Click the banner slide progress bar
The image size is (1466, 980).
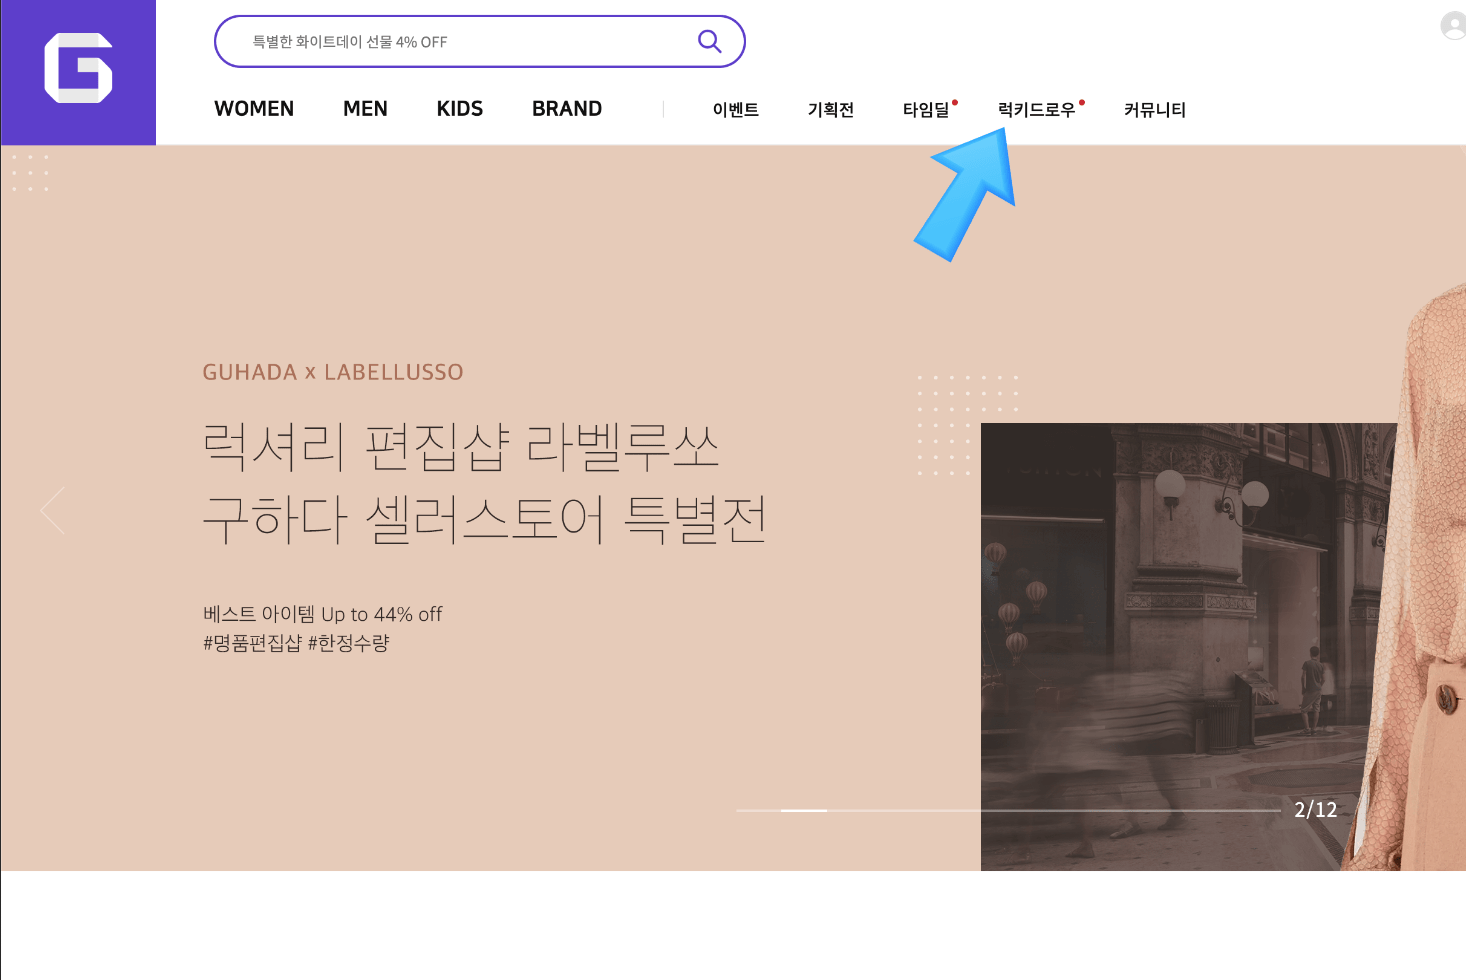[x=1008, y=810]
